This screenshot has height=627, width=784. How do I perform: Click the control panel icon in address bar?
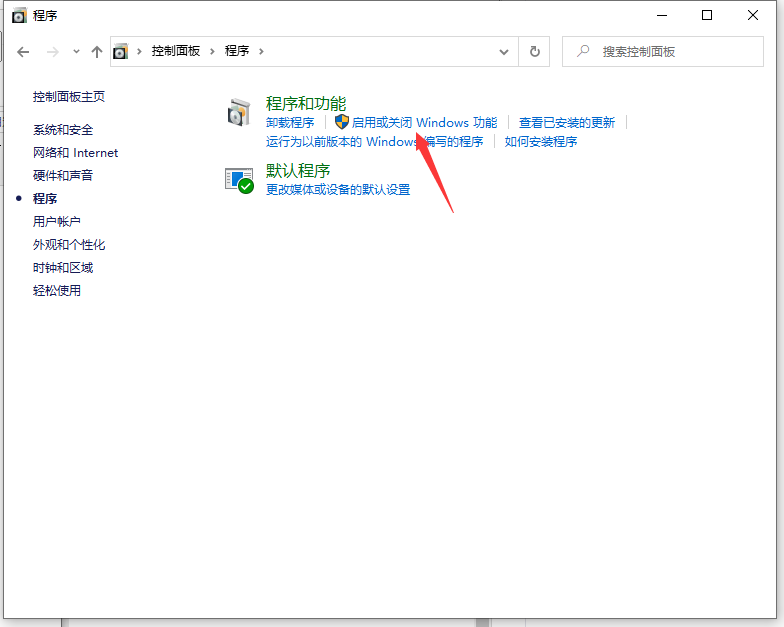pyautogui.click(x=121, y=51)
